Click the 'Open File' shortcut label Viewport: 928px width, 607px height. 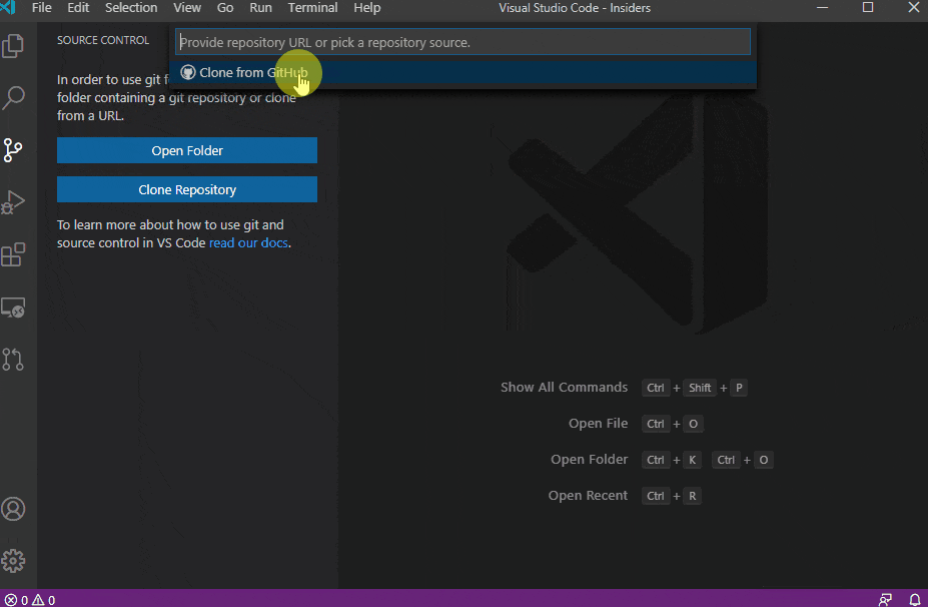coord(598,424)
